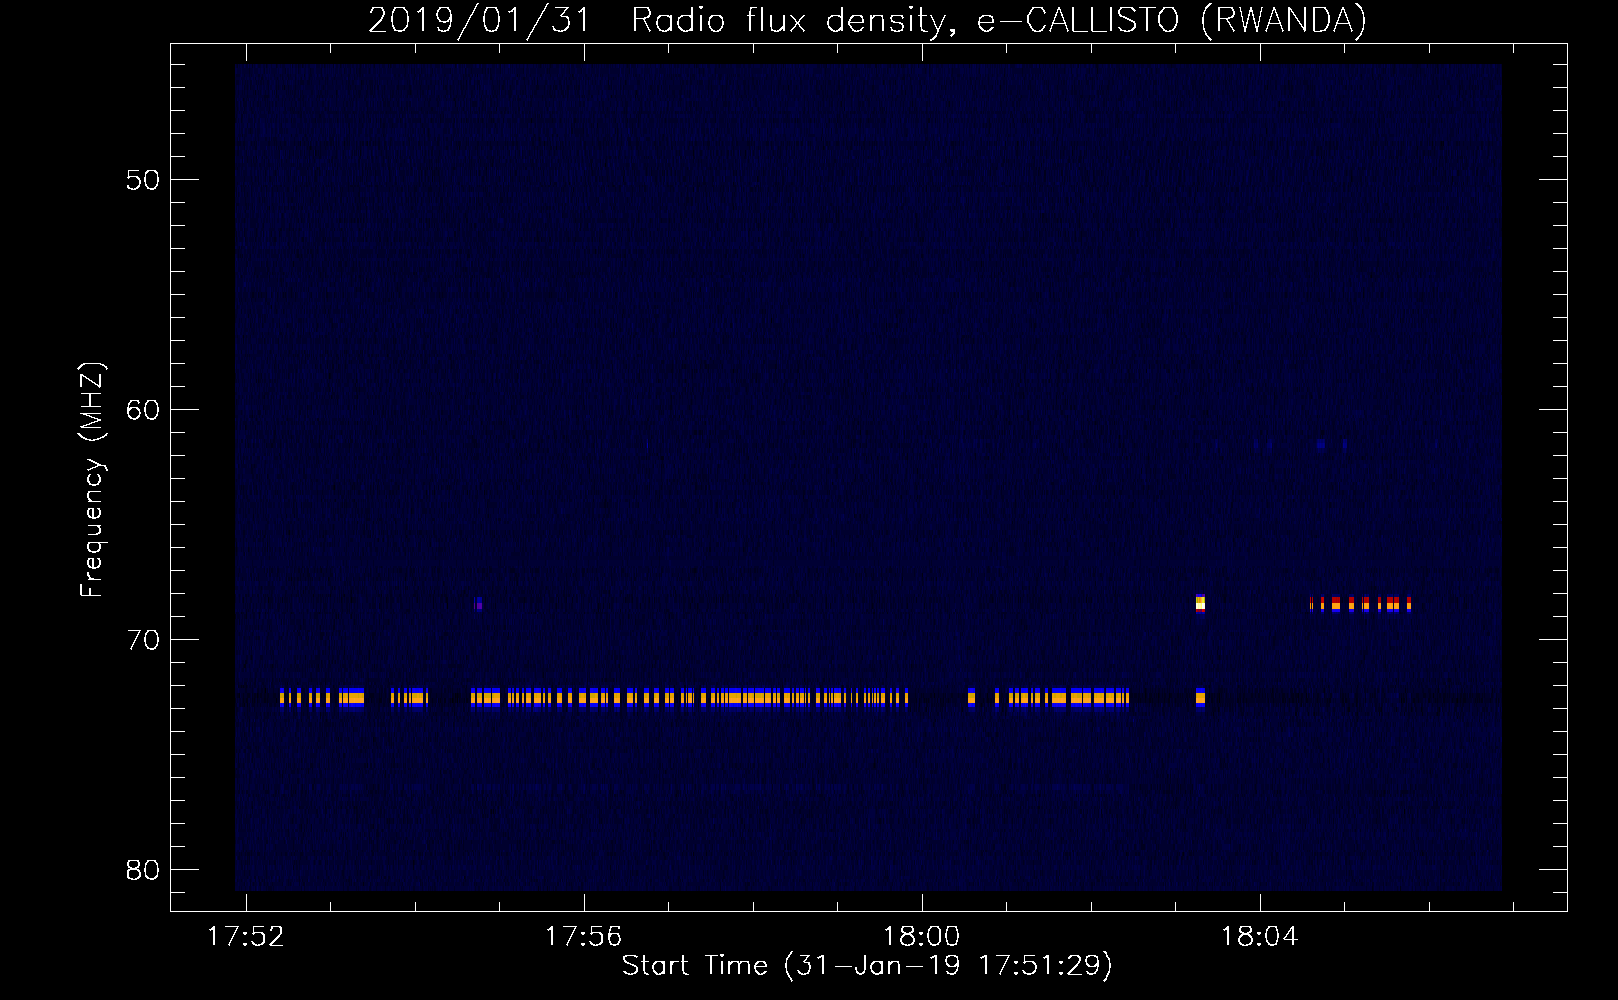The image size is (1618, 1000).
Task: Click the 18:00 time tick label
Action: 921,937
